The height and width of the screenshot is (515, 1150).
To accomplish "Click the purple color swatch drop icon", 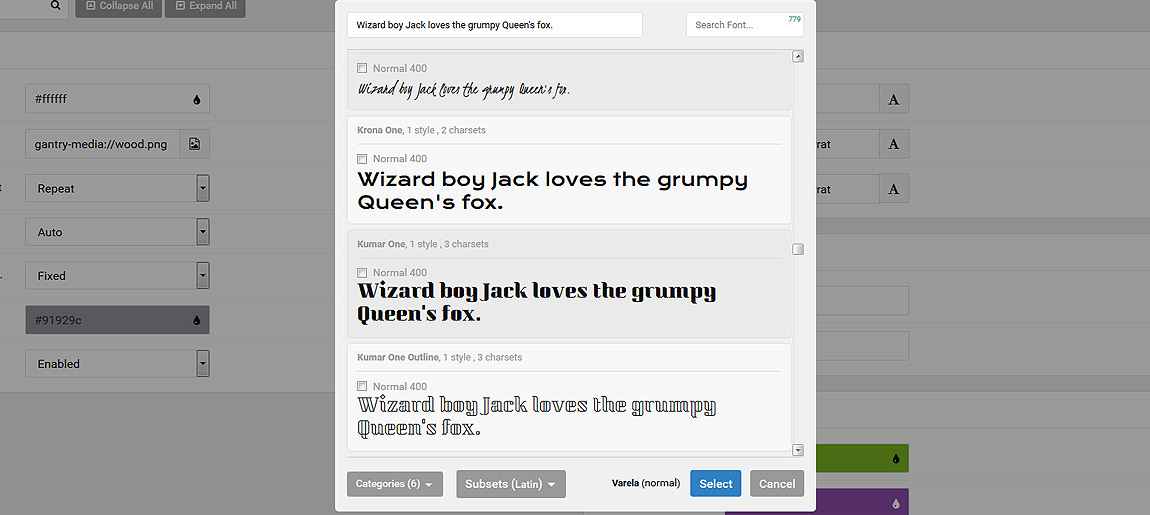I will pyautogui.click(x=896, y=503).
